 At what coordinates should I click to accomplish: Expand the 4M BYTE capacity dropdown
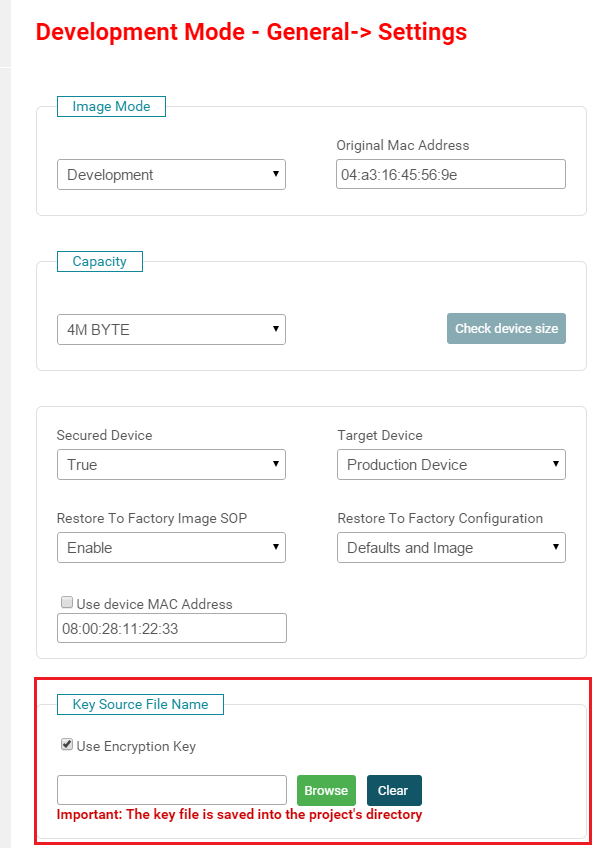(x=171, y=329)
